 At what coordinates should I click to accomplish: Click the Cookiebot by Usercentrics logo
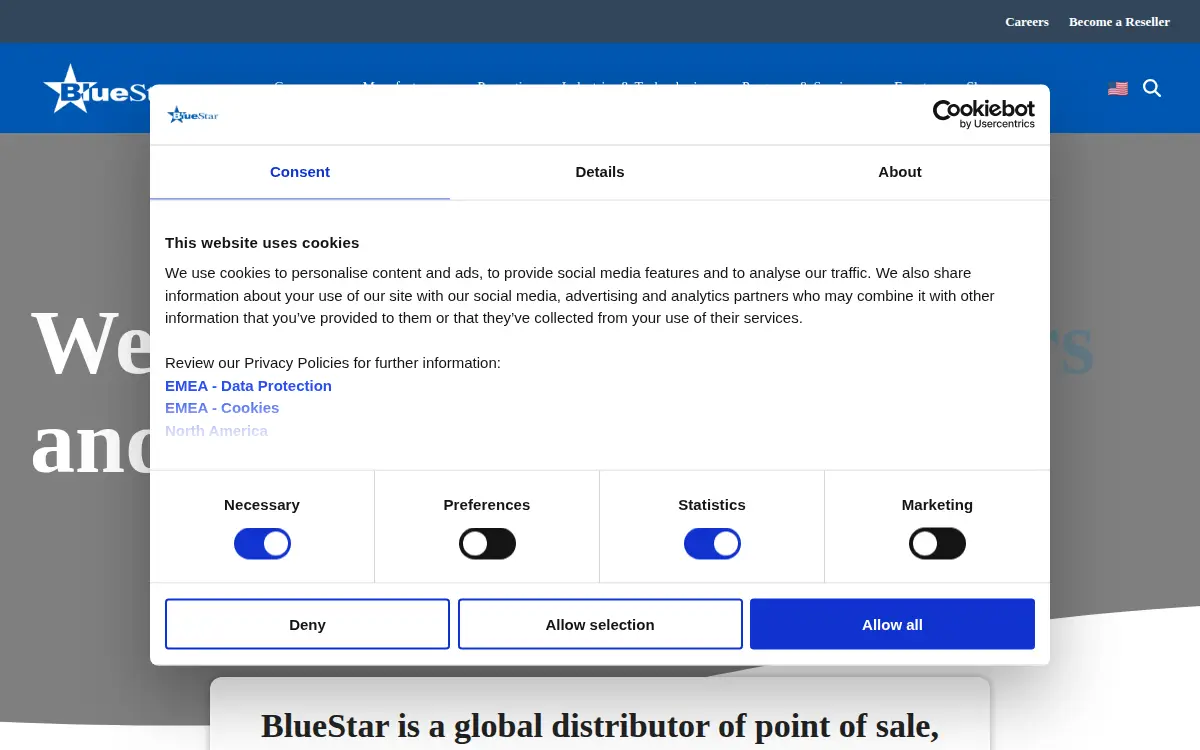click(984, 114)
